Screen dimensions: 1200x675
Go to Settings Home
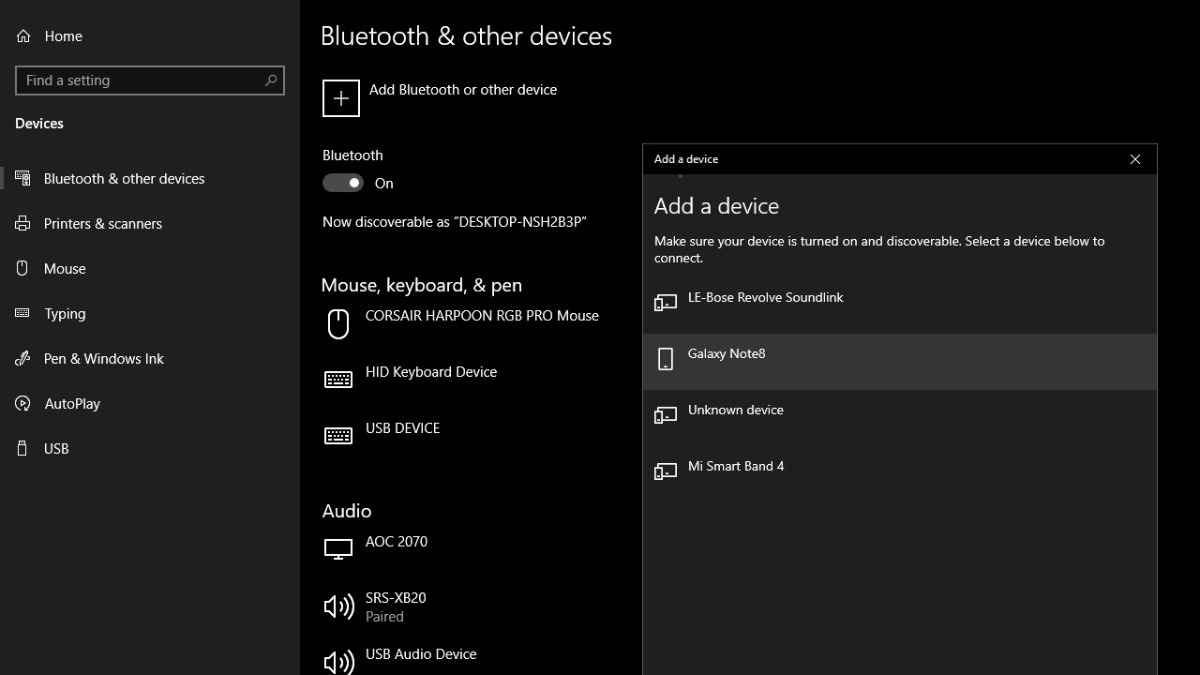coord(150,36)
